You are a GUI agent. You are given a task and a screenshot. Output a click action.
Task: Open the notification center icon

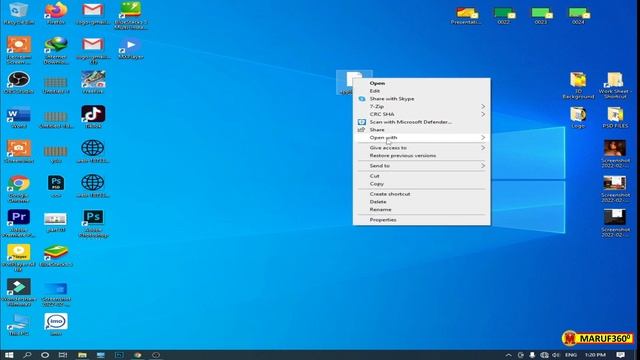coord(620,355)
